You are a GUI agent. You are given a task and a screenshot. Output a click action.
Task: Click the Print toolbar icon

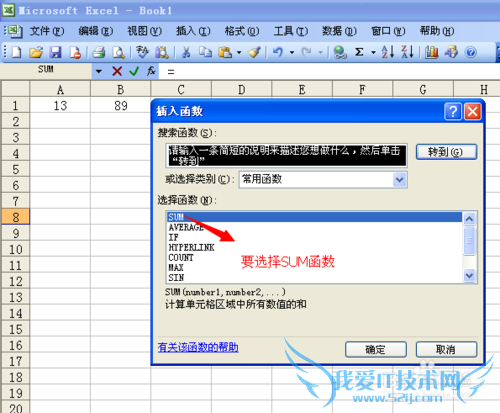99,52
